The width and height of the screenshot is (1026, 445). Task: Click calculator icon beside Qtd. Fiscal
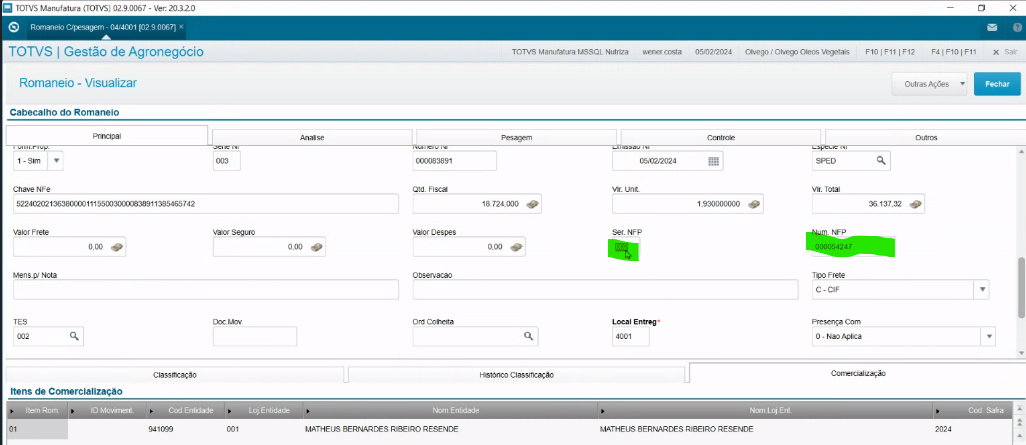click(533, 204)
